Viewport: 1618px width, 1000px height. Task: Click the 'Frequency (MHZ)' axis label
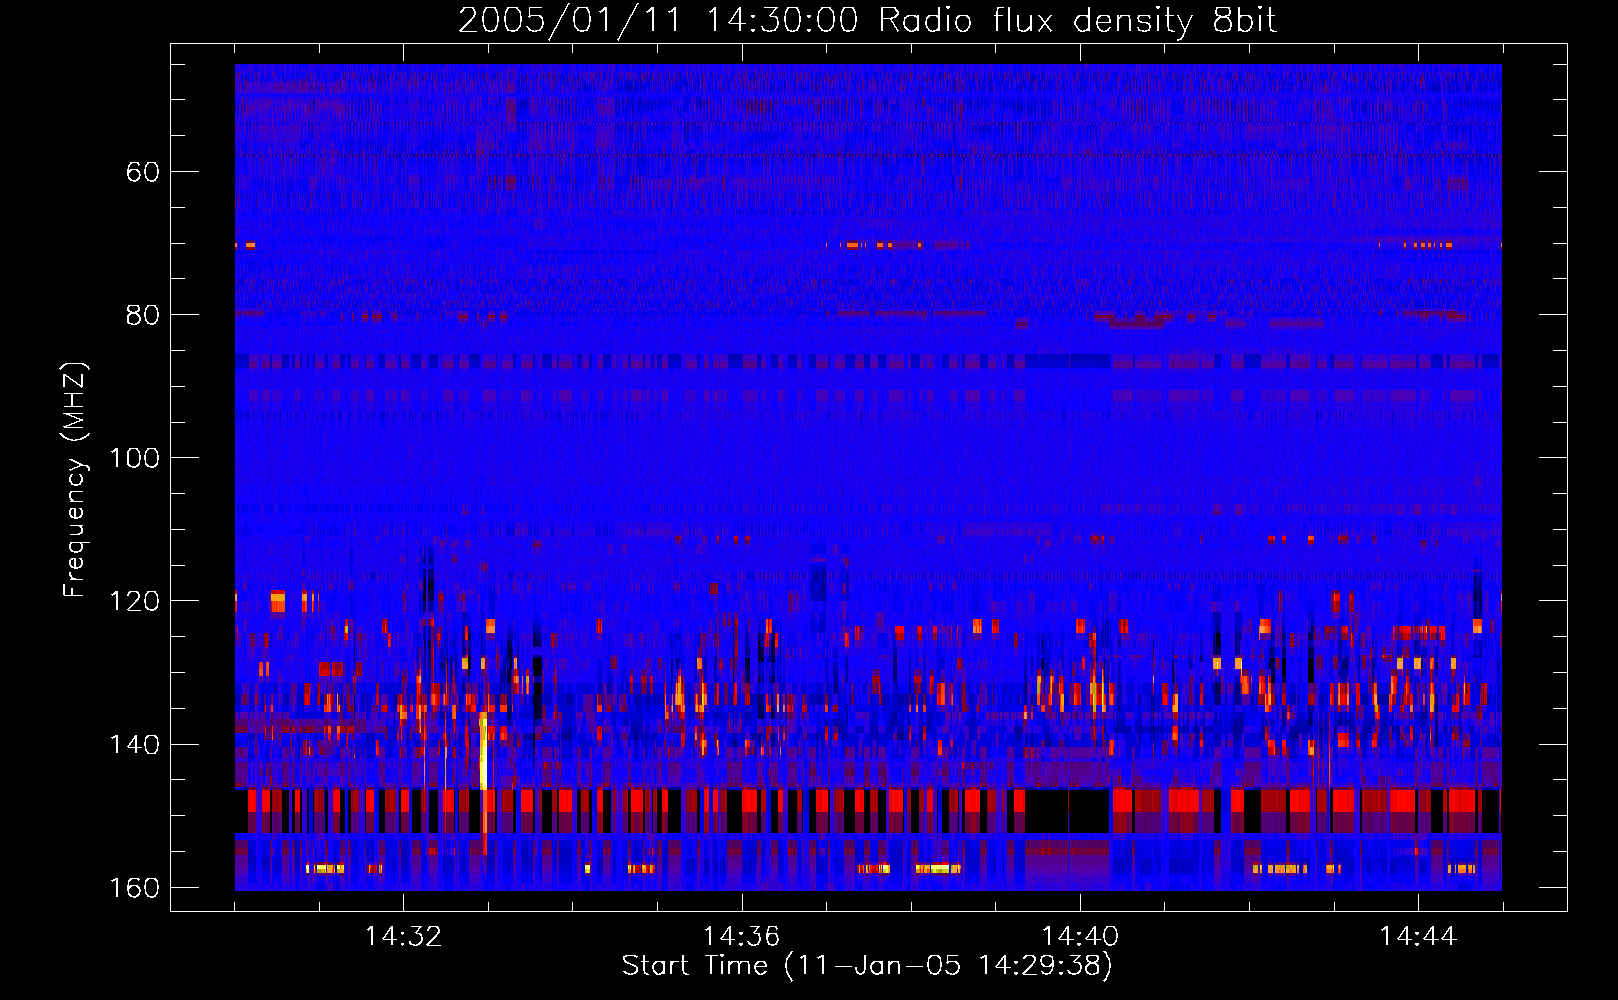(x=75, y=480)
